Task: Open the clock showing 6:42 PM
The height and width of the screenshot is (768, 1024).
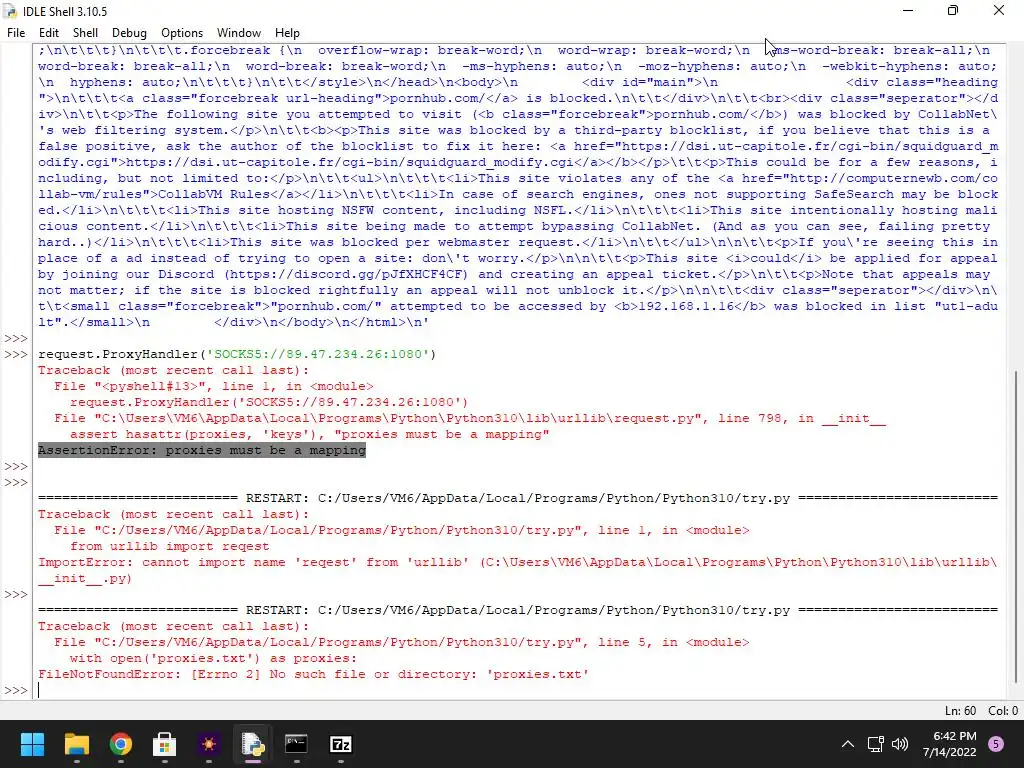Action: point(950,744)
